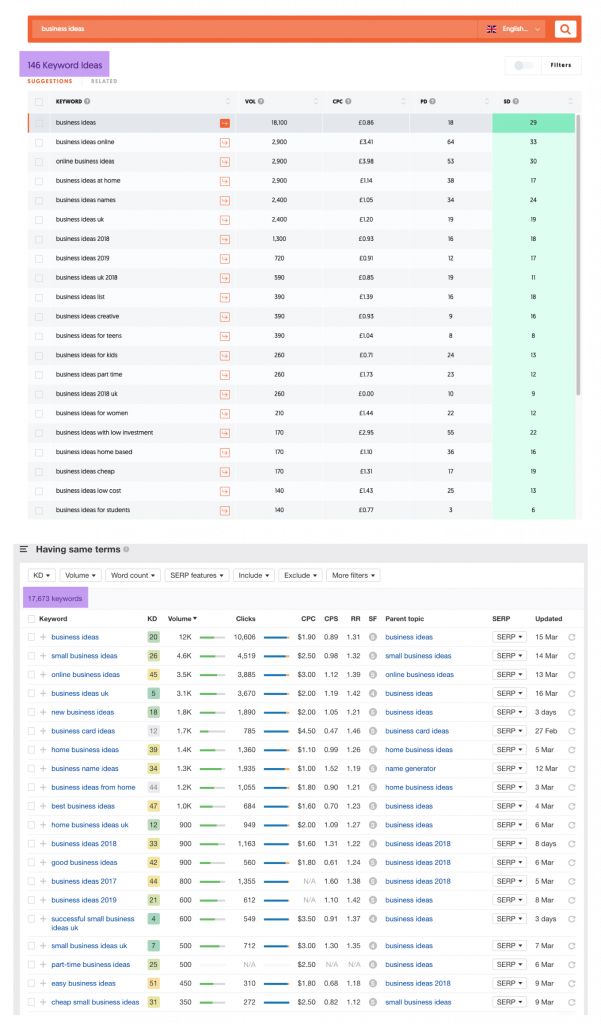Click plus icon beside online business ideas

[43, 675]
